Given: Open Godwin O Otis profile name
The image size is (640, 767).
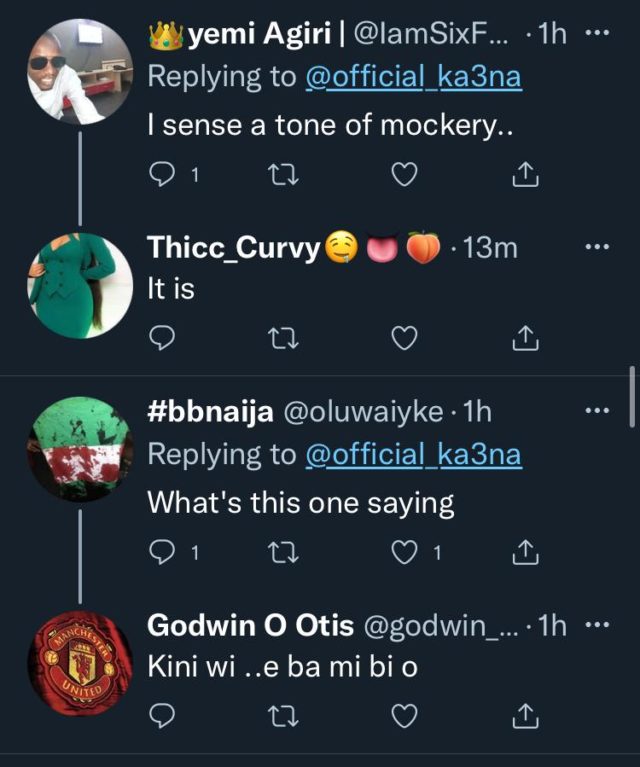Looking at the screenshot, I should [250, 626].
